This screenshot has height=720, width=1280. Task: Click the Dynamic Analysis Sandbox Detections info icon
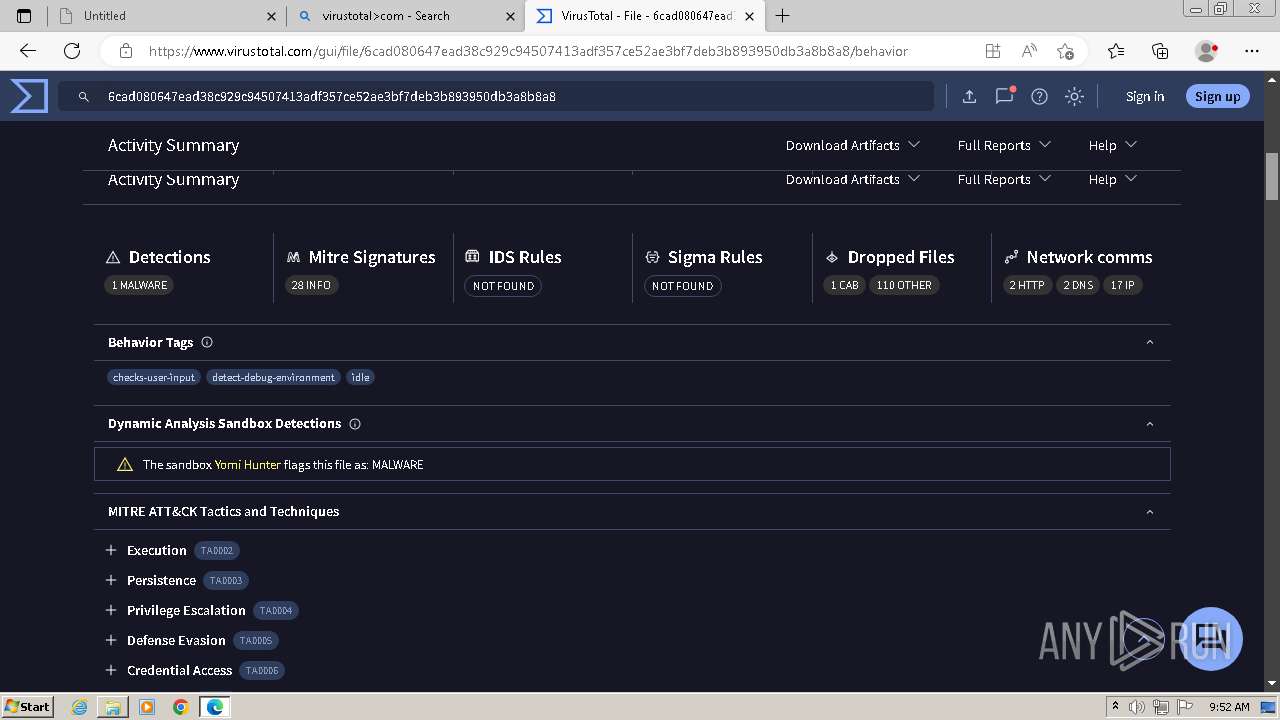coord(355,424)
